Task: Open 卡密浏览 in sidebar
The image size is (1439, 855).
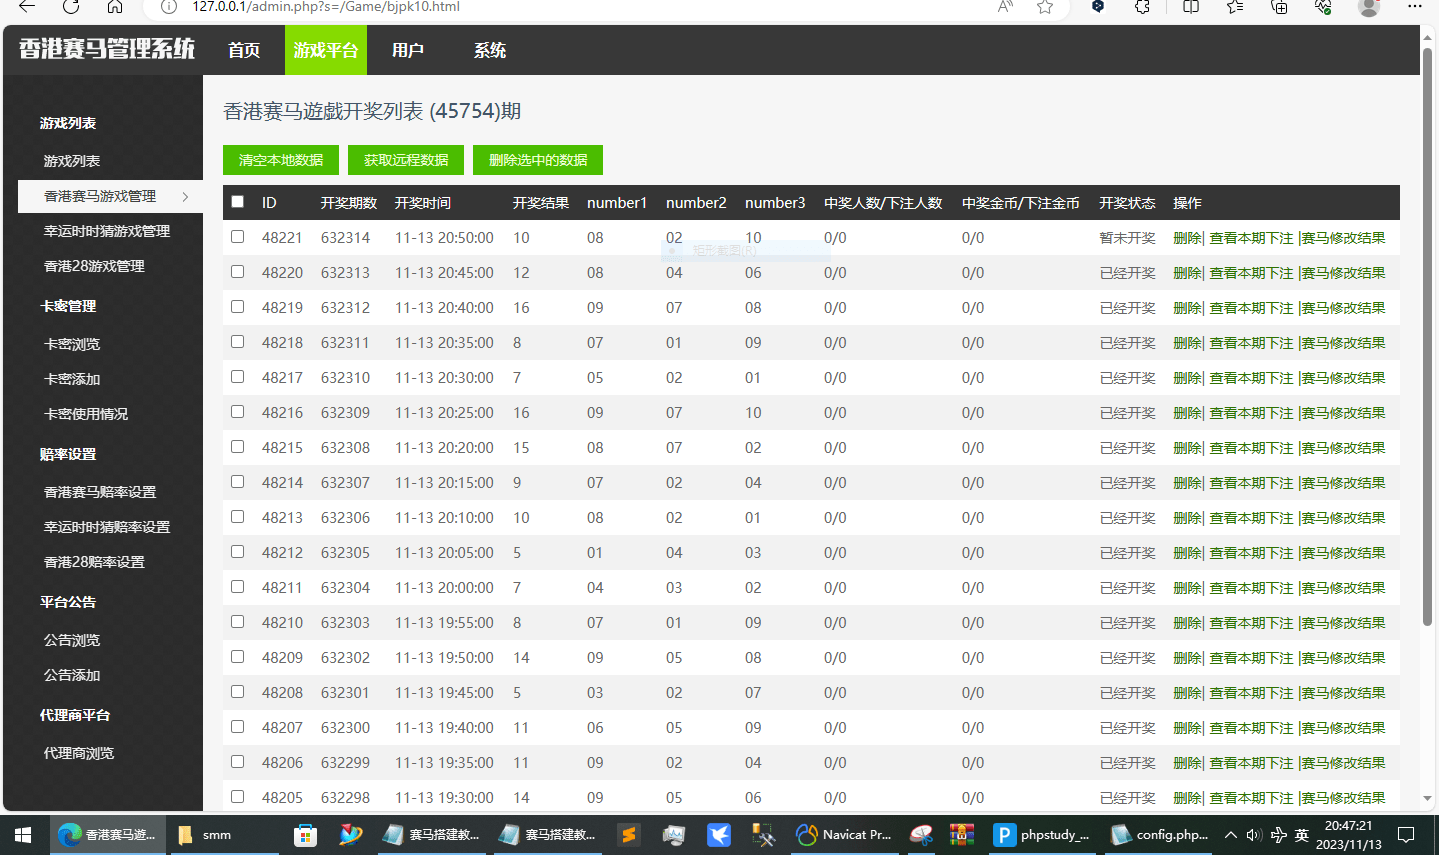Action: (72, 344)
